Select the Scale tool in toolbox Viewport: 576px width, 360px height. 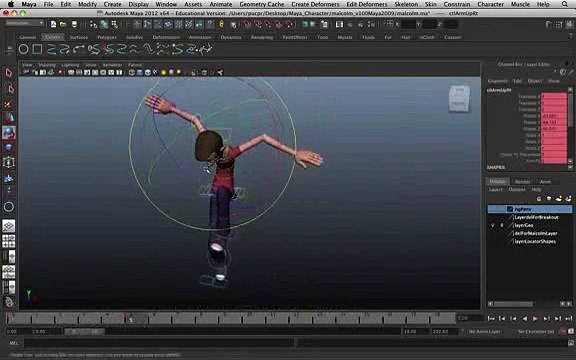(x=9, y=148)
